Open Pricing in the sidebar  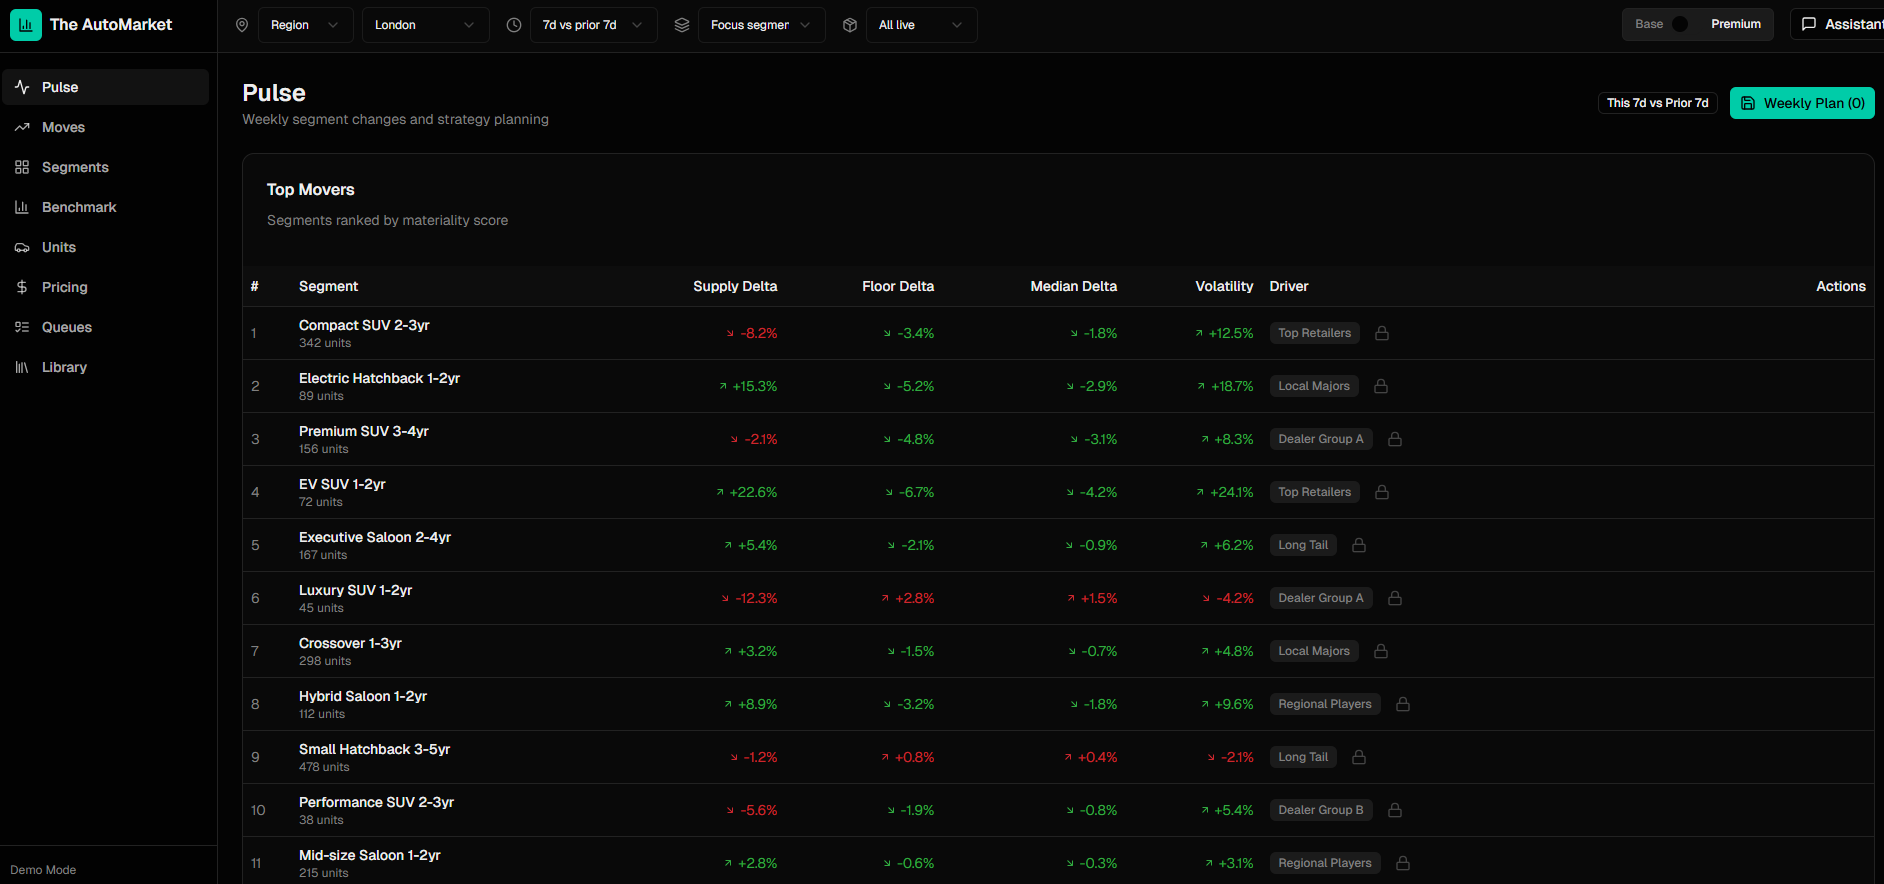point(105,287)
